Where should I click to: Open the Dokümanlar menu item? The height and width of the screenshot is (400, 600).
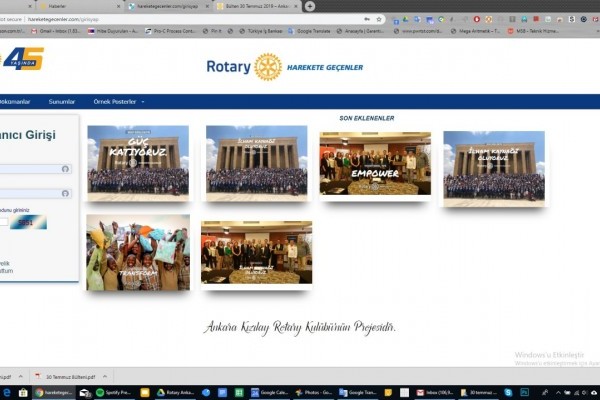15,102
